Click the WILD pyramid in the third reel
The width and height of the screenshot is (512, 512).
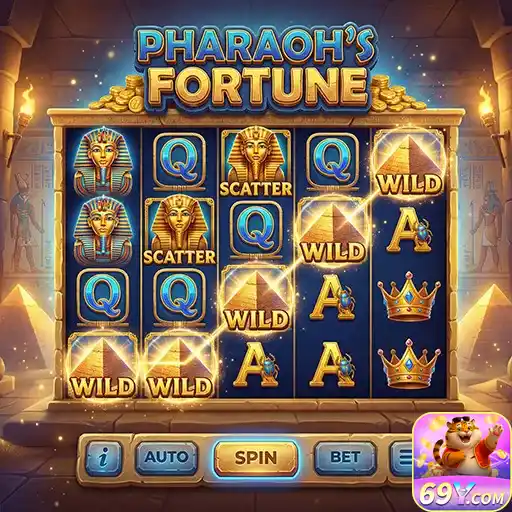click(256, 299)
